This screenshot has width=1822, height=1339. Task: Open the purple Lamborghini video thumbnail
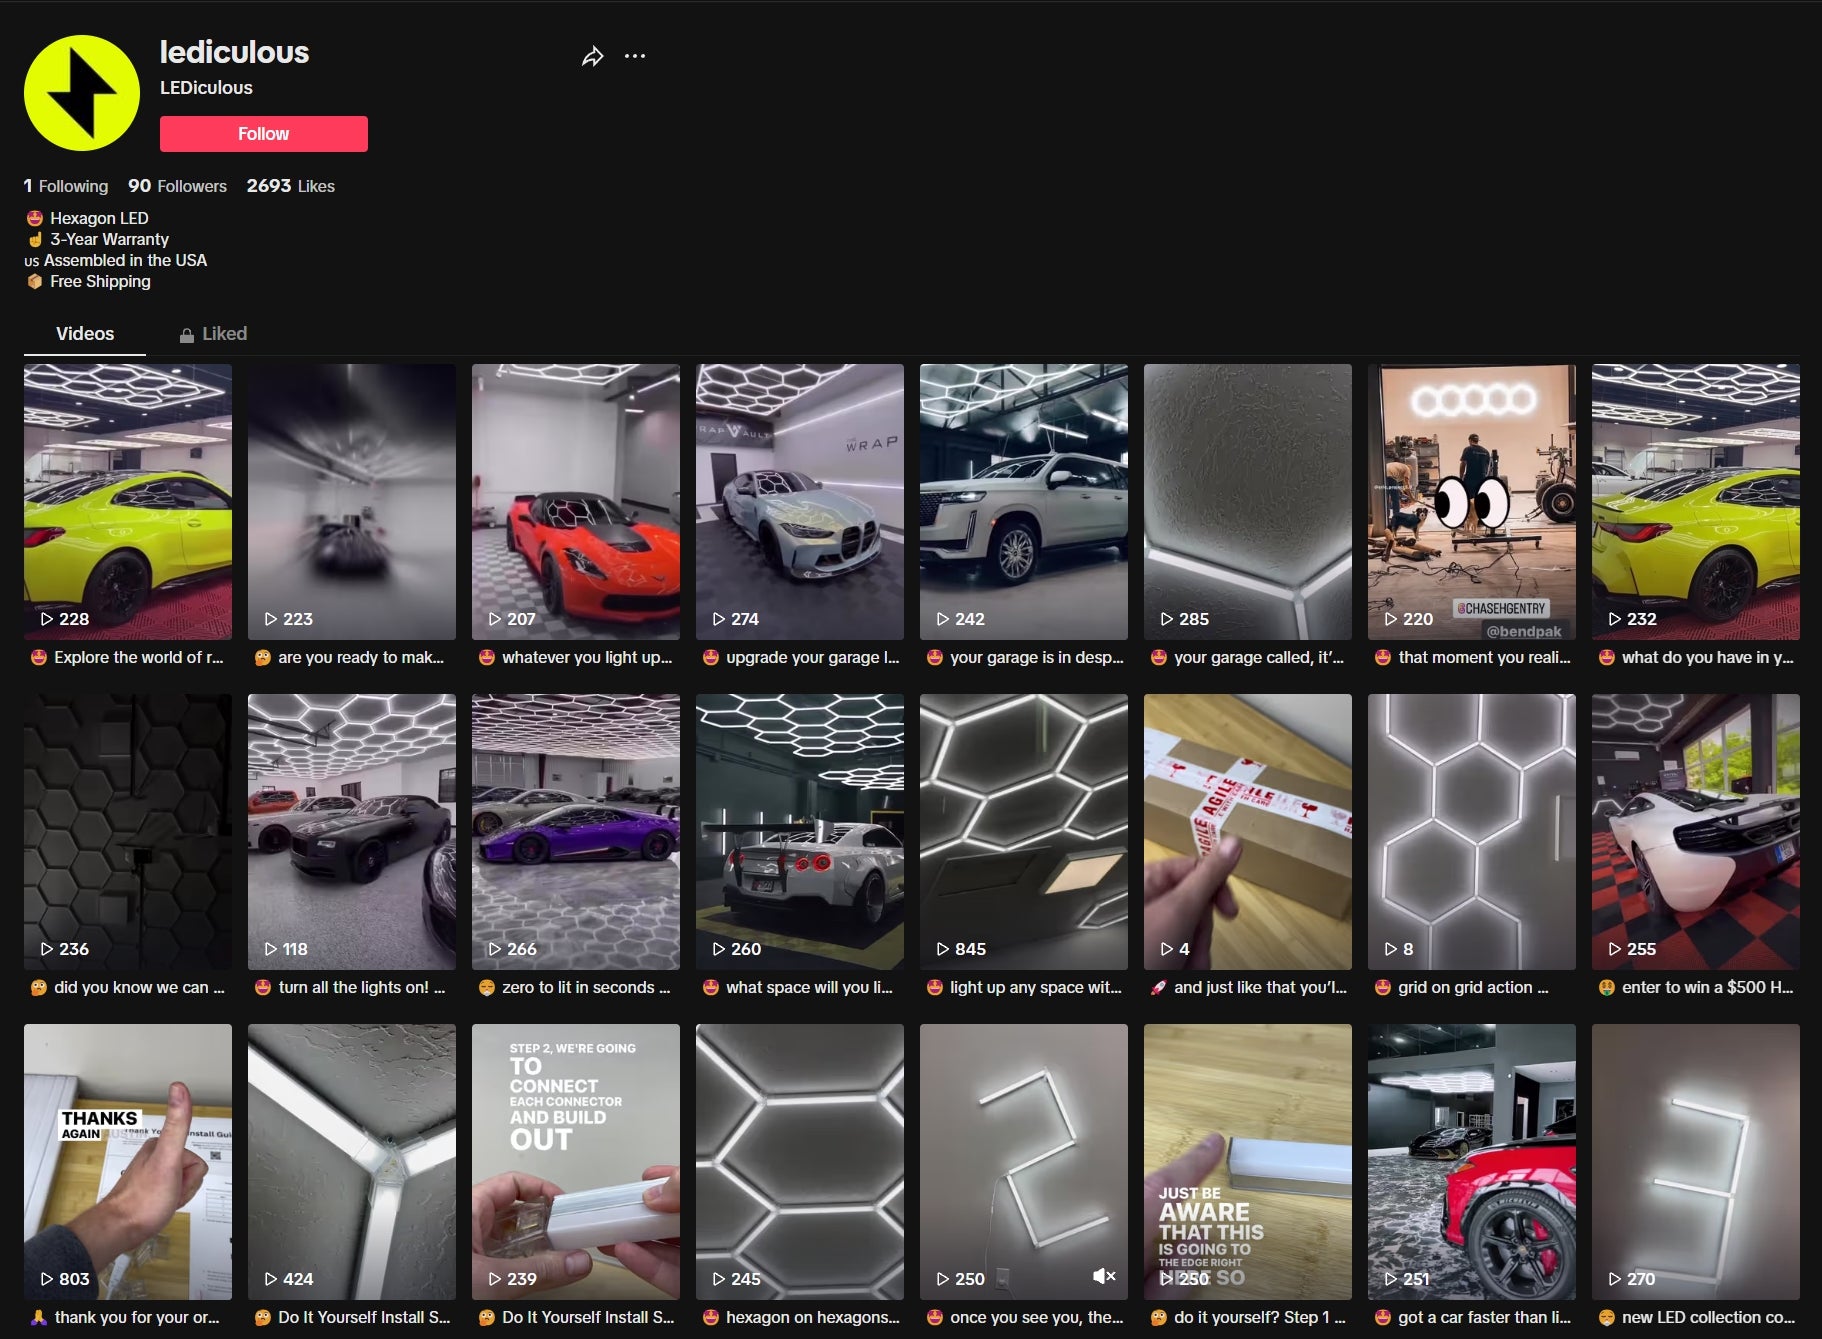pyautogui.click(x=575, y=831)
